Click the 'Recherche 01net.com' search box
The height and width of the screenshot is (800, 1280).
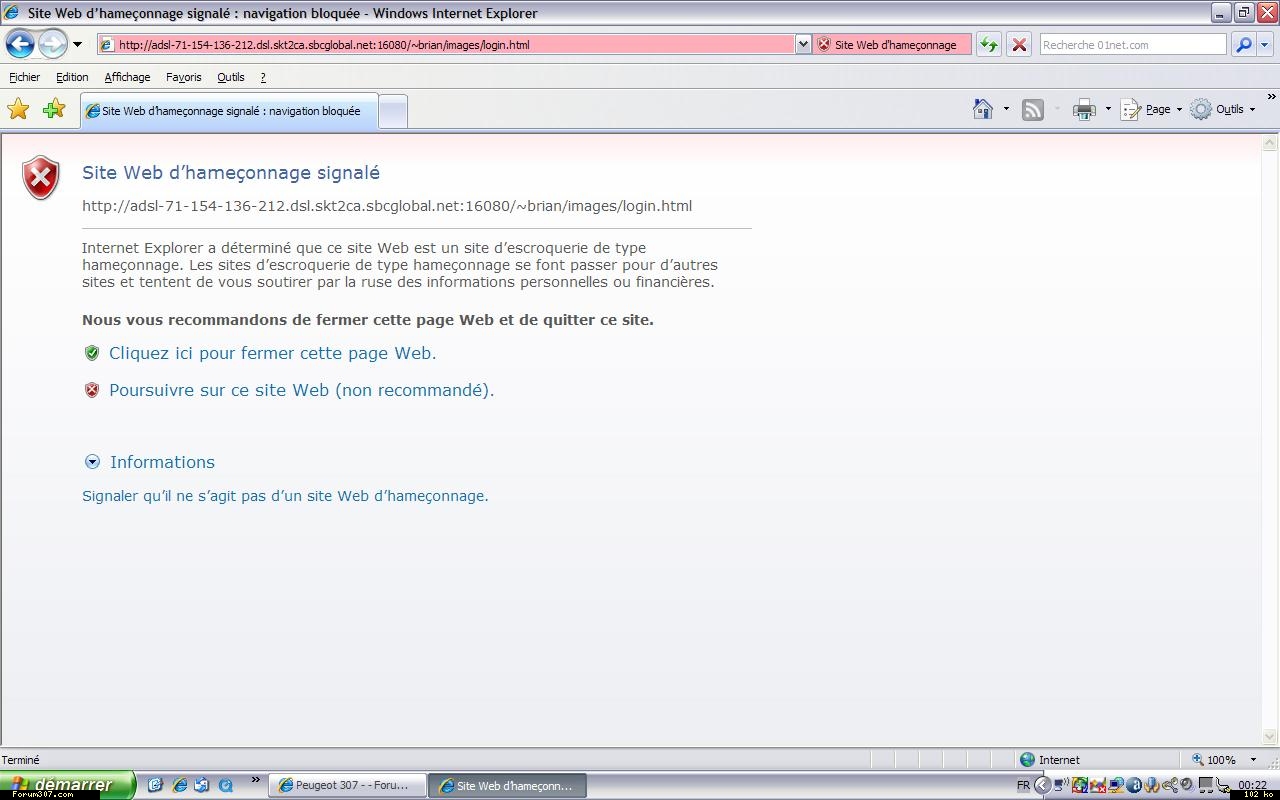point(1132,44)
